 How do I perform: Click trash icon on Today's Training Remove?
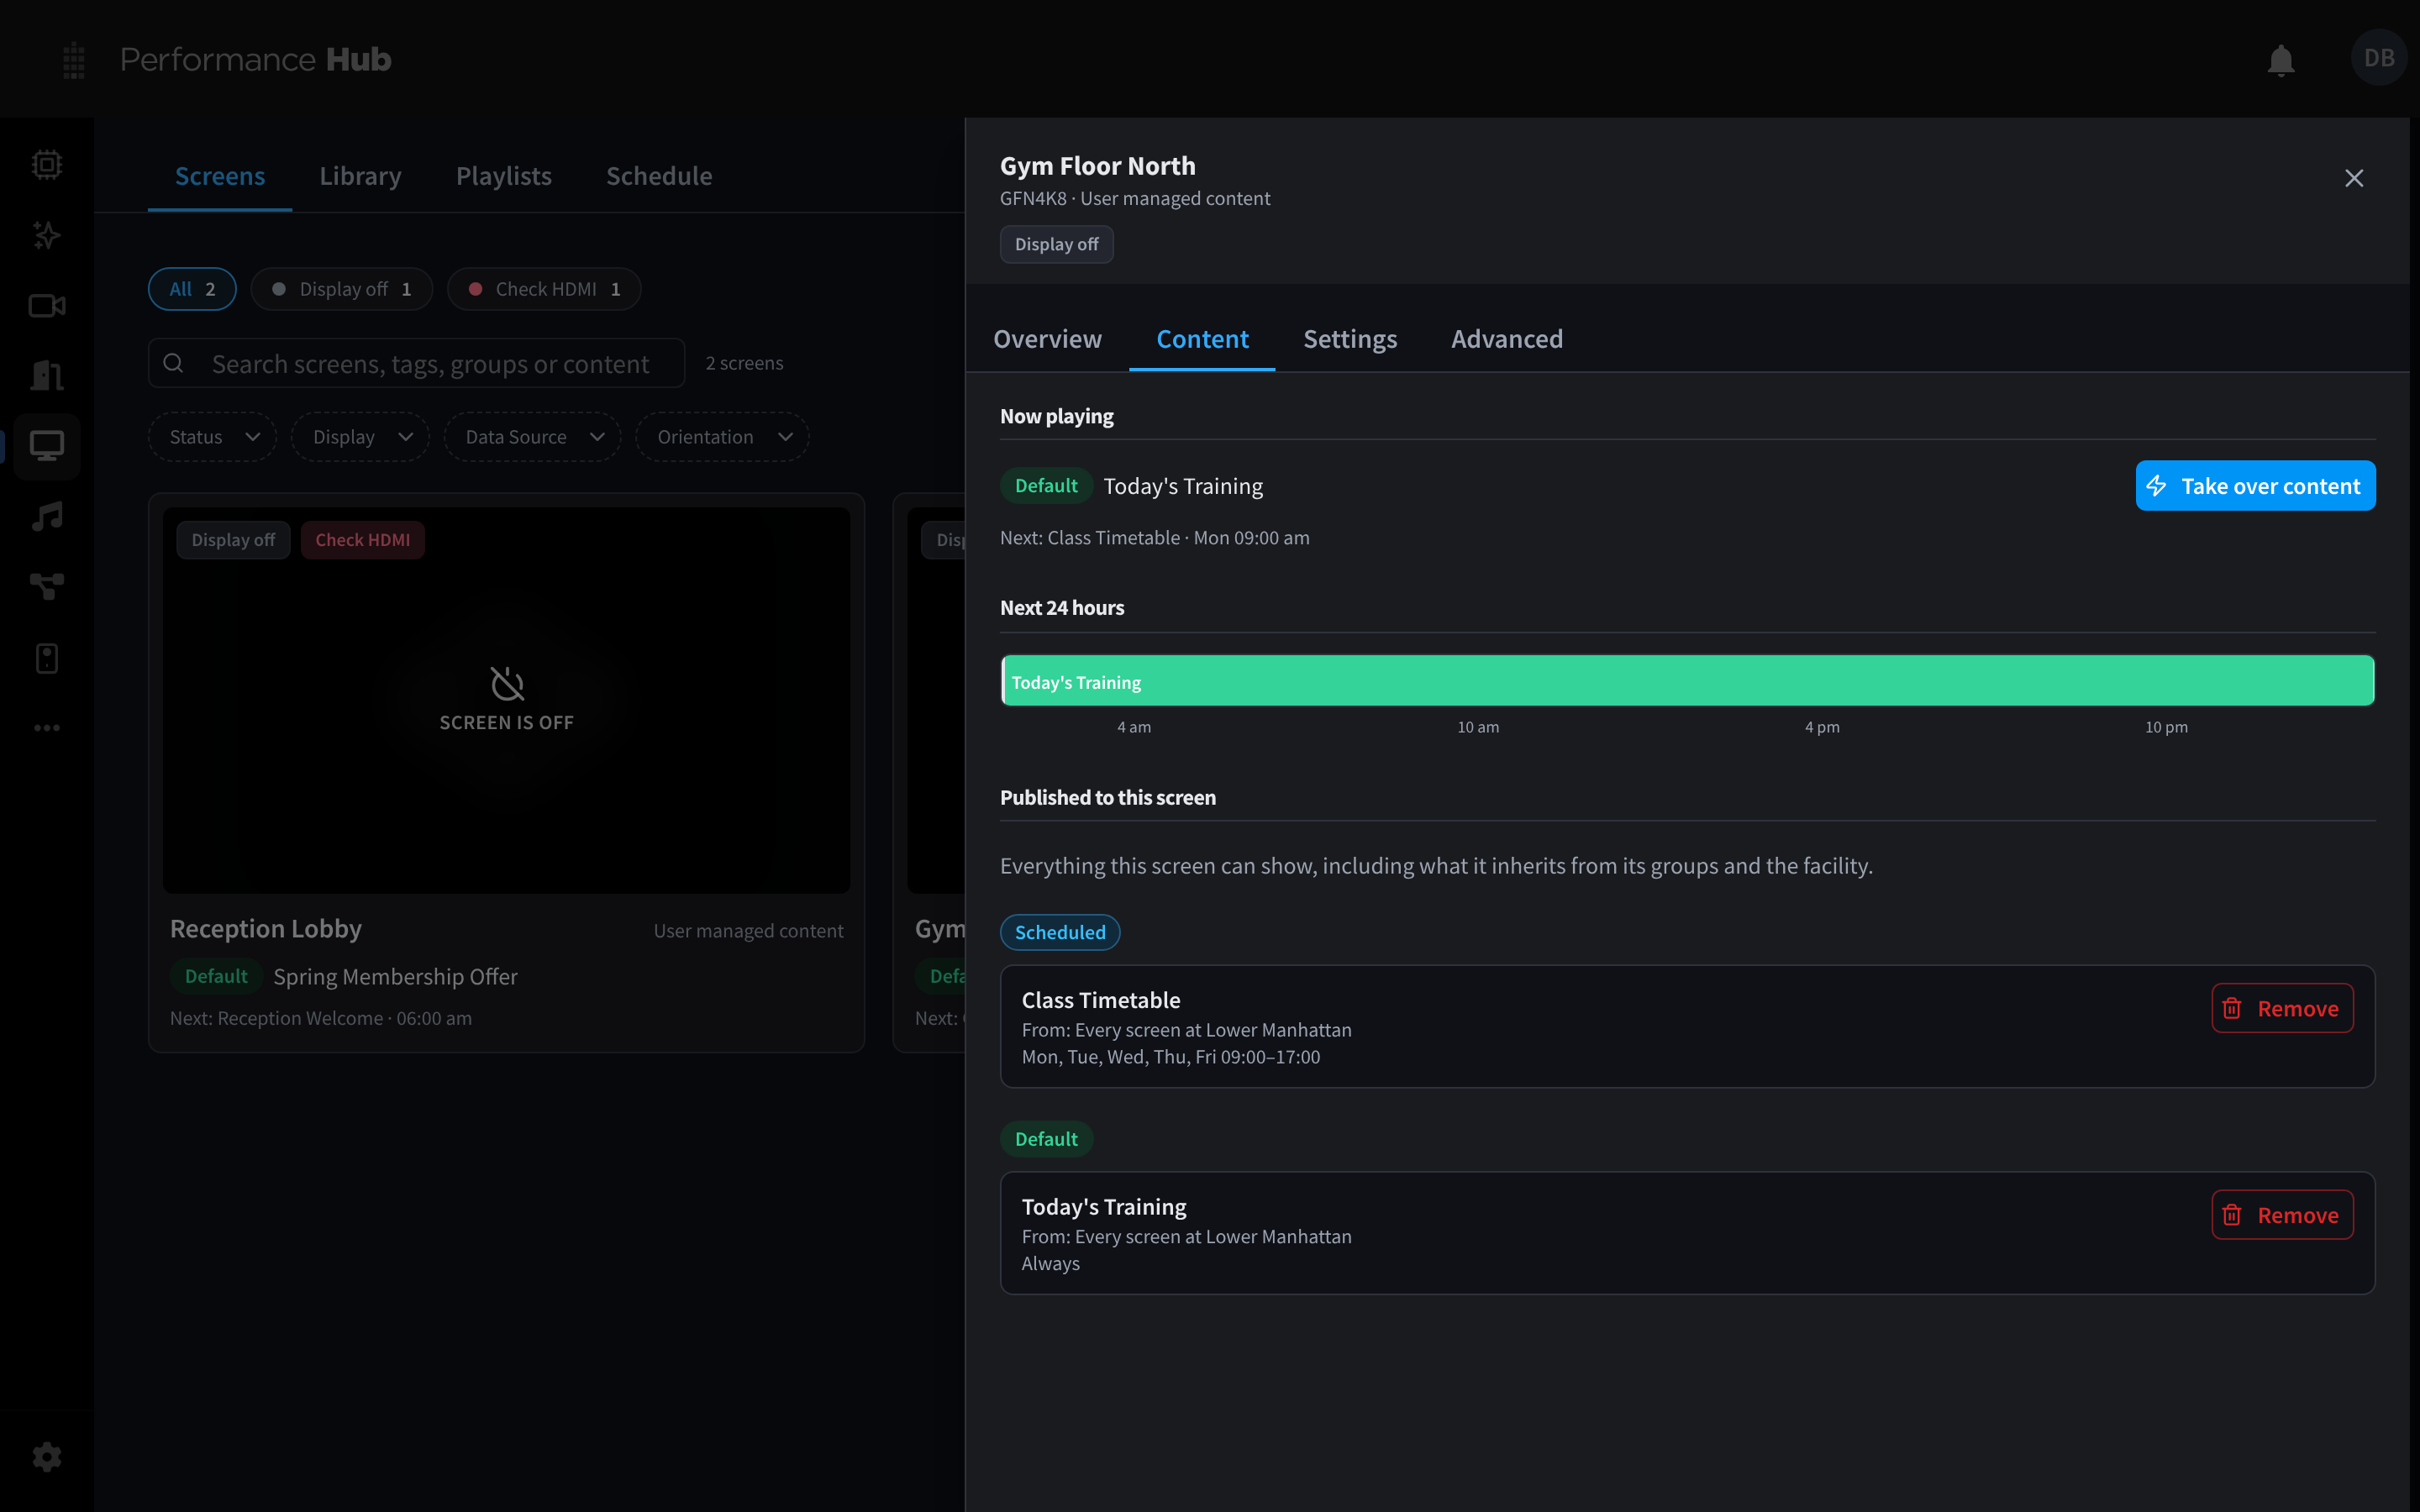click(x=2232, y=1215)
